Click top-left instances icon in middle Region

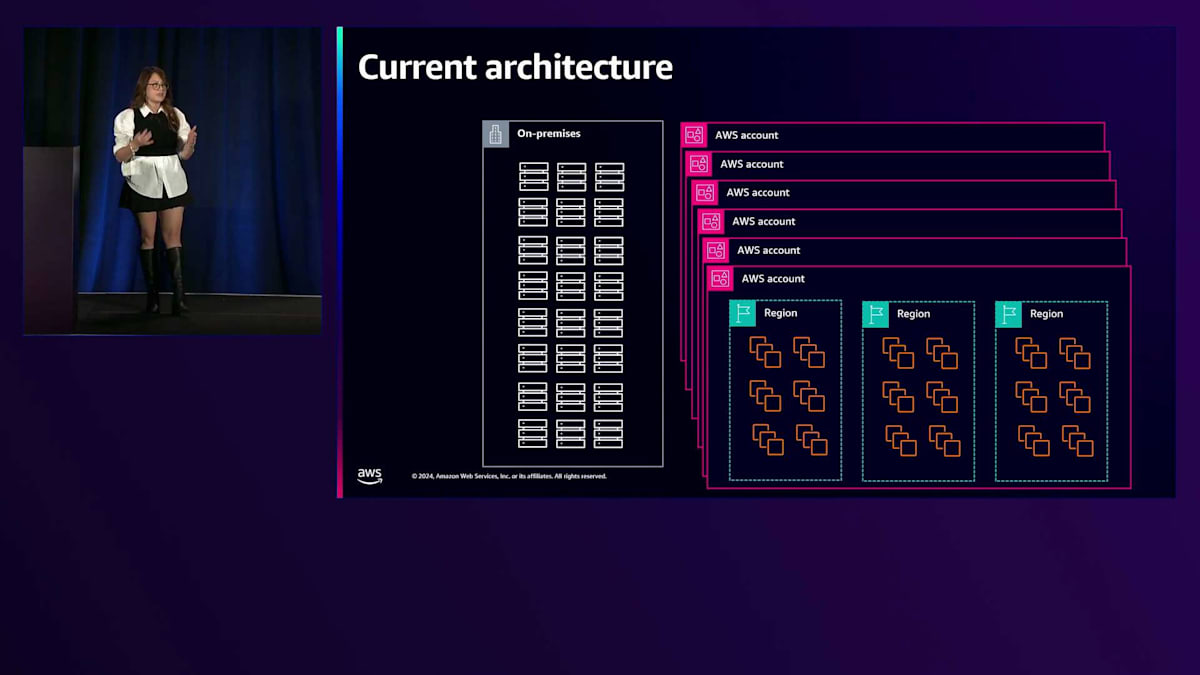[898, 352]
